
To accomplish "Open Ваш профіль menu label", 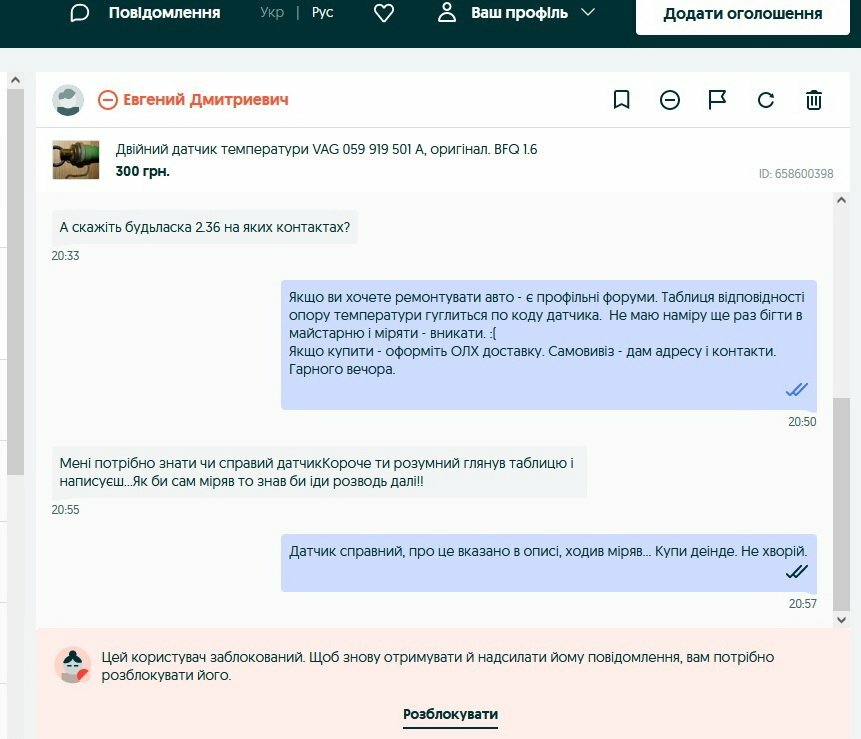I will pos(519,13).
